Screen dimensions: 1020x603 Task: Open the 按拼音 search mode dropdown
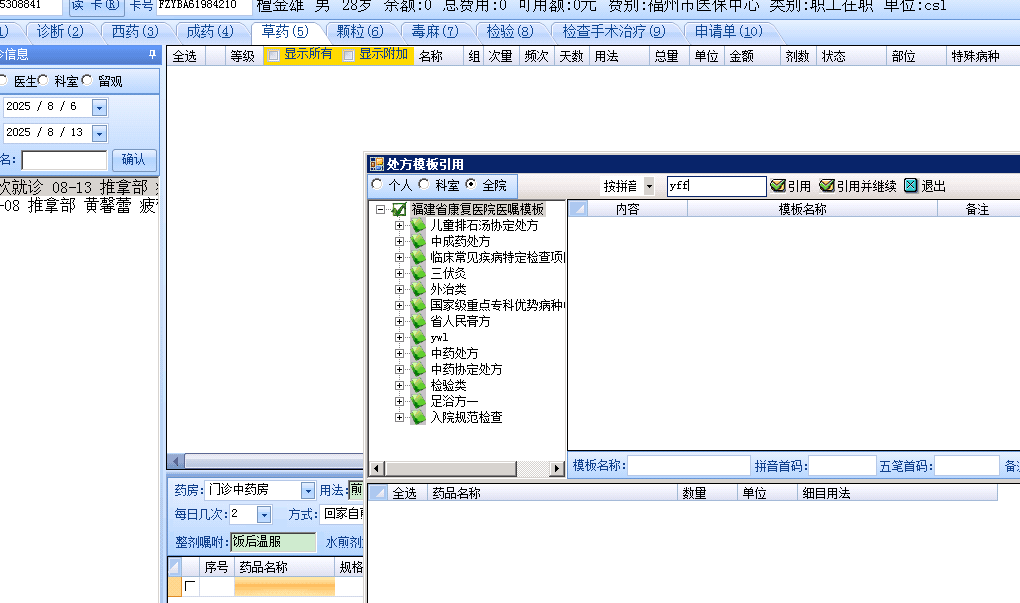[x=649, y=186]
